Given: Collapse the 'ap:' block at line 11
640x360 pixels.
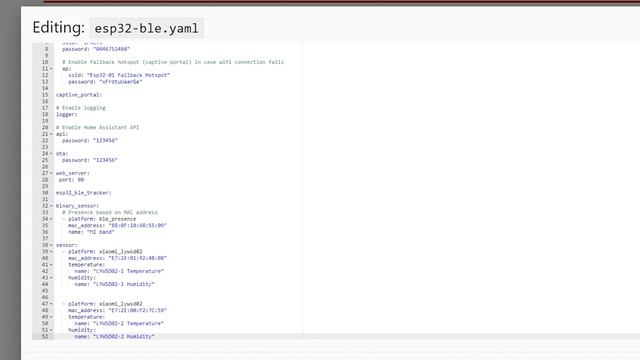Looking at the screenshot, I should pos(51,69).
